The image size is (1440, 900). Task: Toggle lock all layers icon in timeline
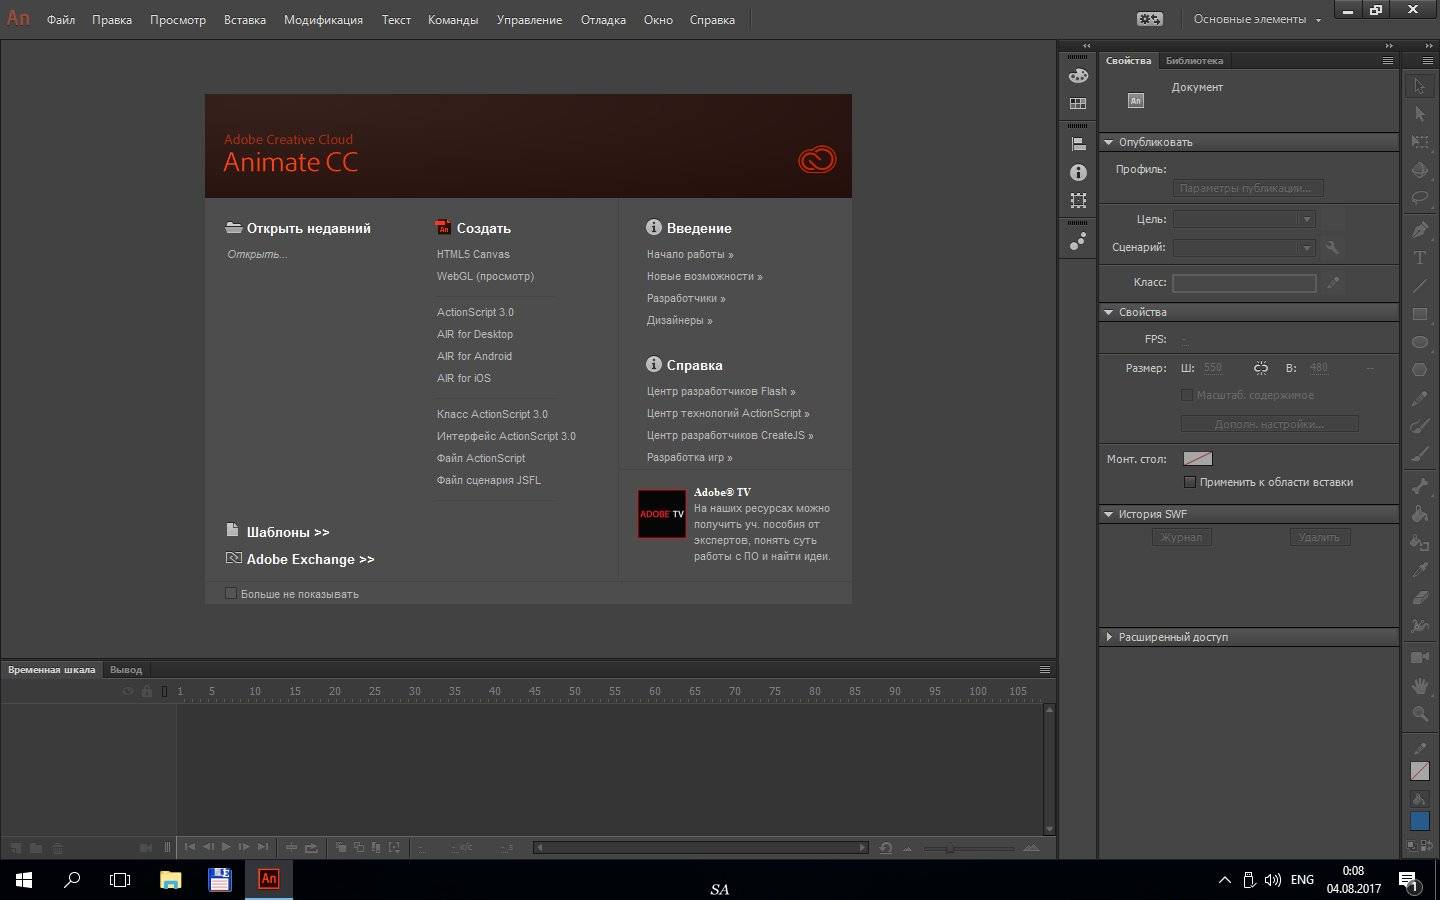(x=147, y=691)
